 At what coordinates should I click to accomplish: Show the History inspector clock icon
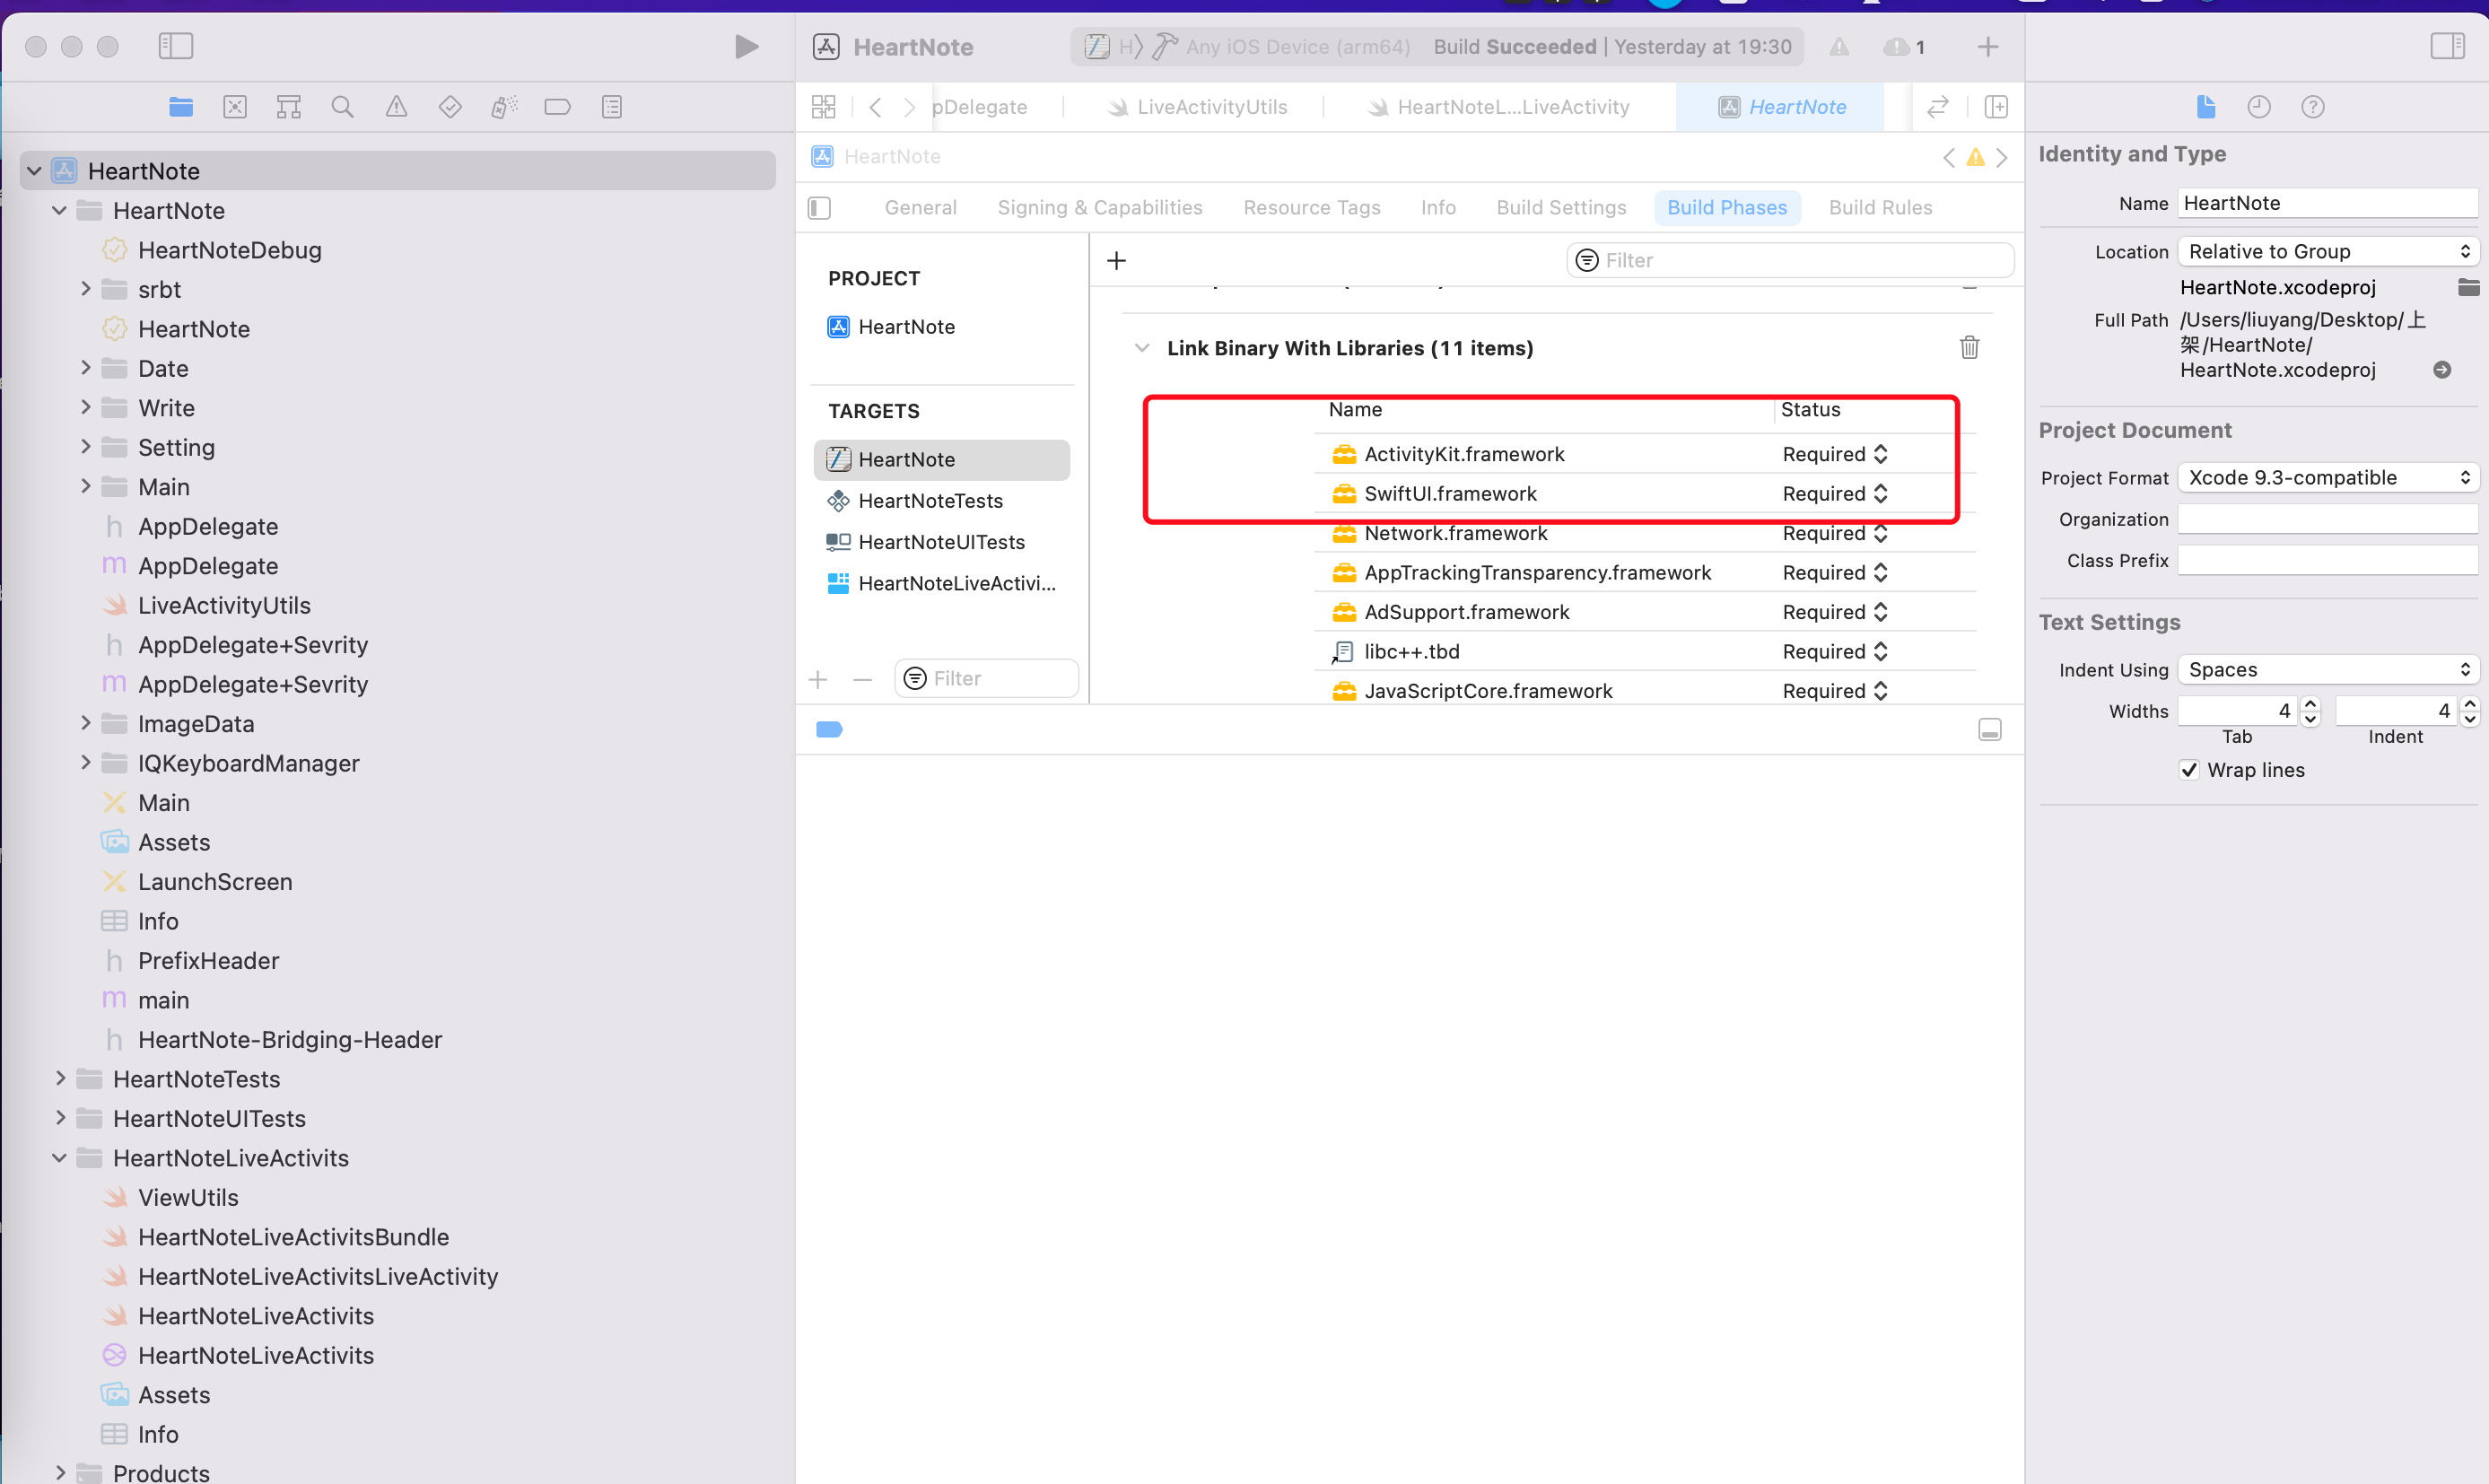tap(2258, 107)
